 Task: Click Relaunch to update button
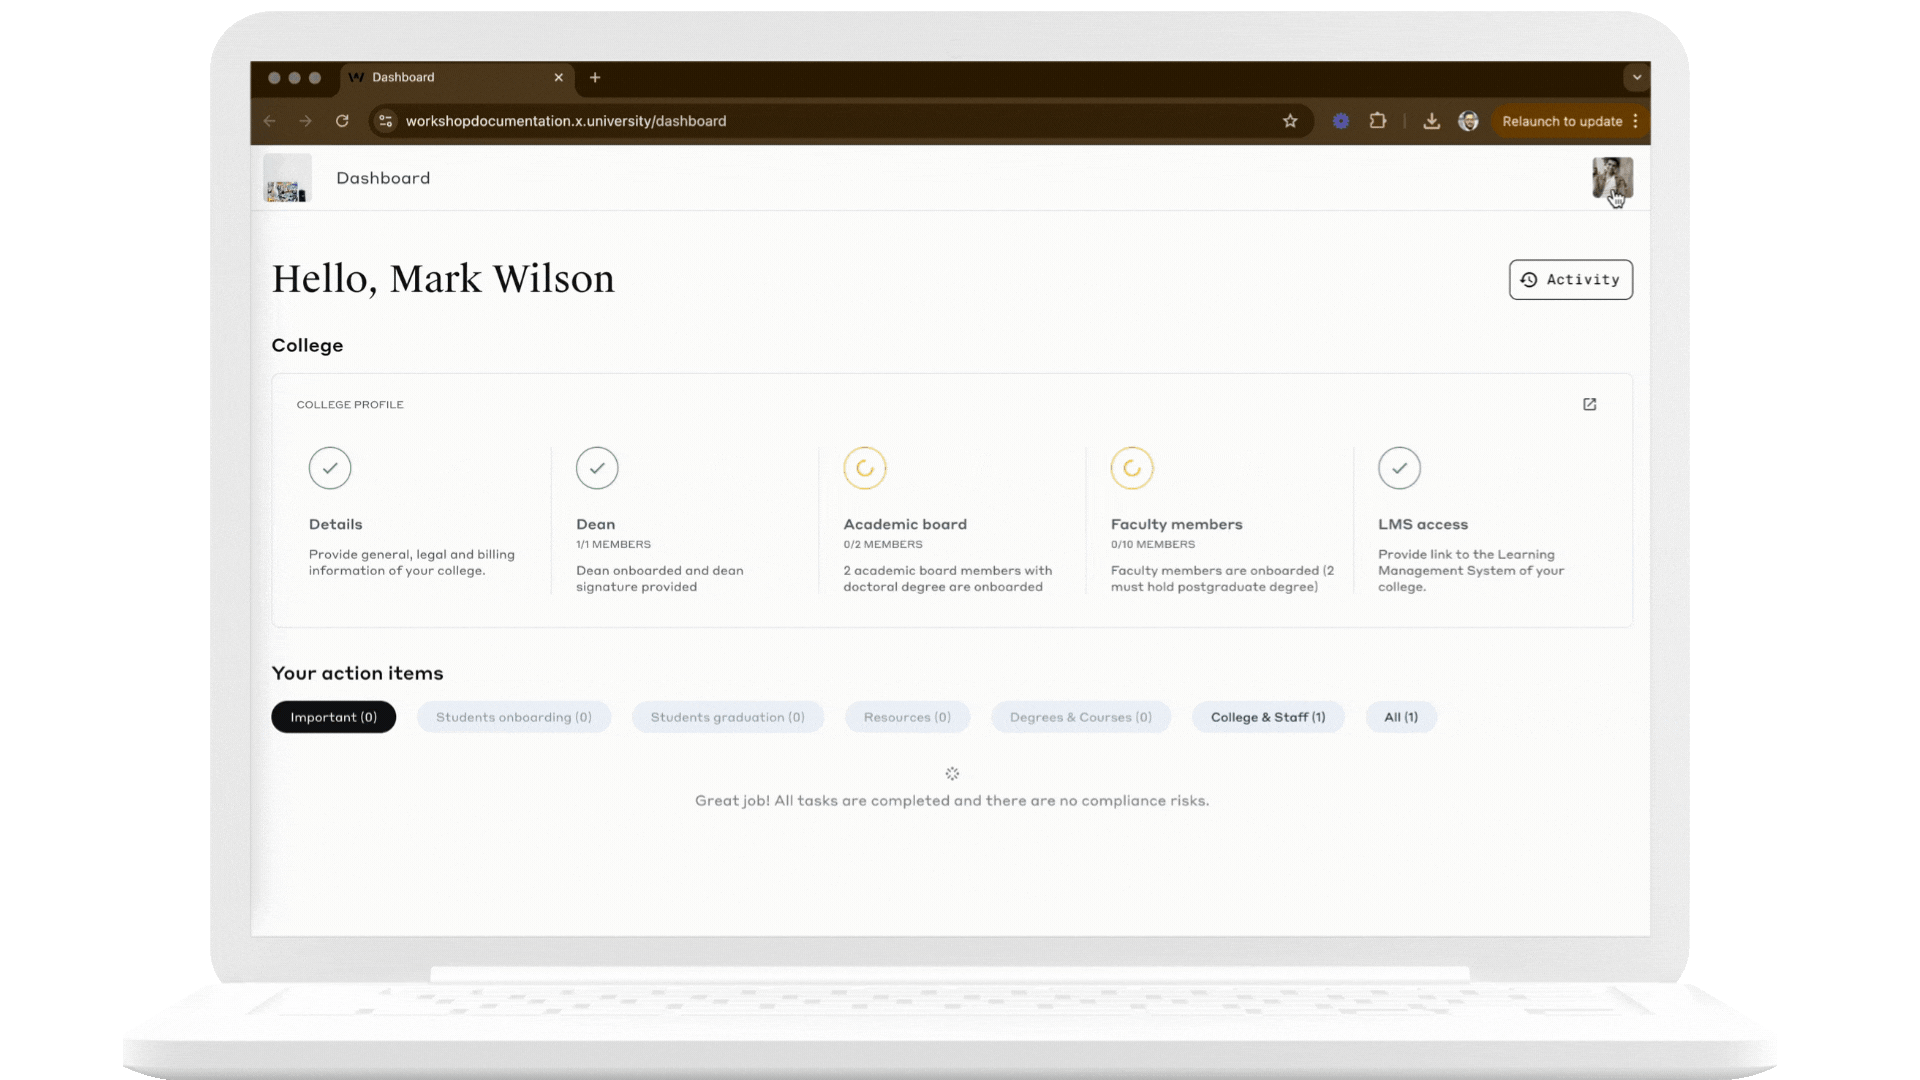[x=1561, y=121]
